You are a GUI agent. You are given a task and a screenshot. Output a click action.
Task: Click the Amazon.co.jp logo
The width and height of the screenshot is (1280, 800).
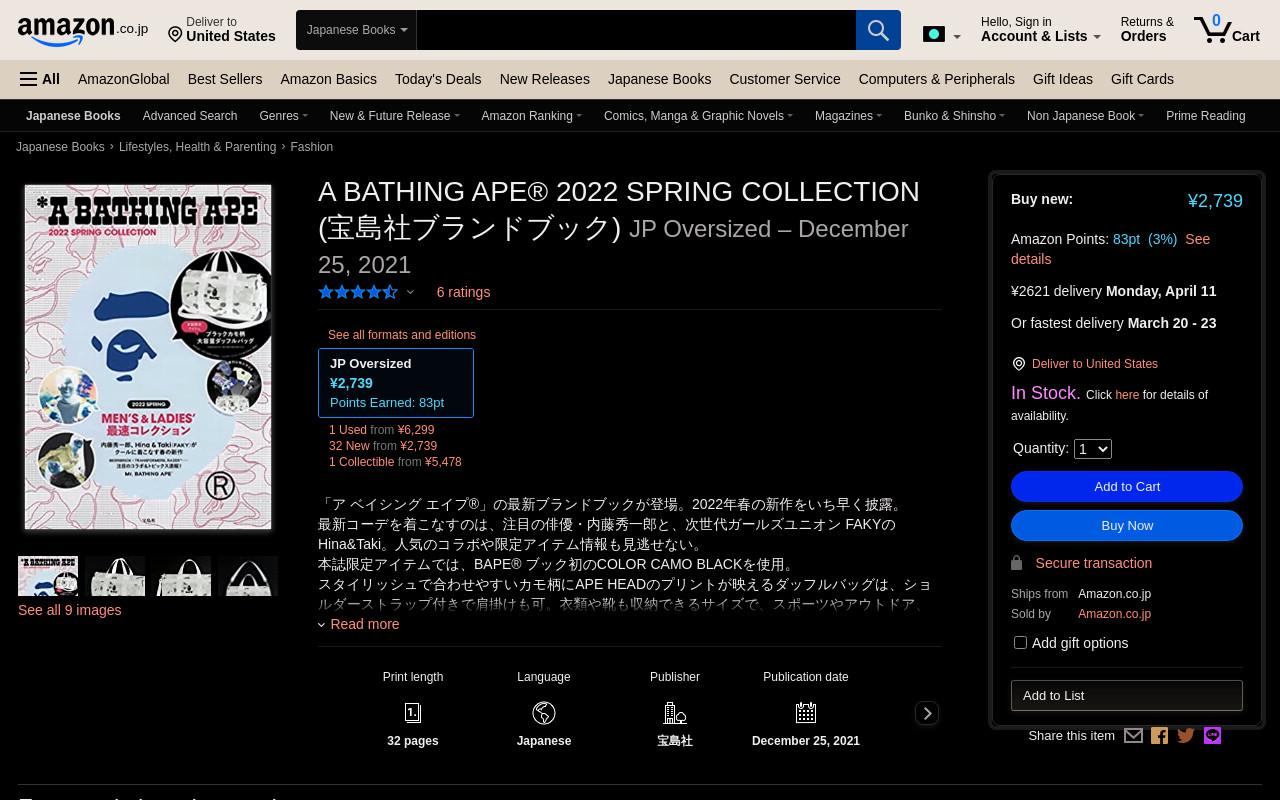pos(83,31)
